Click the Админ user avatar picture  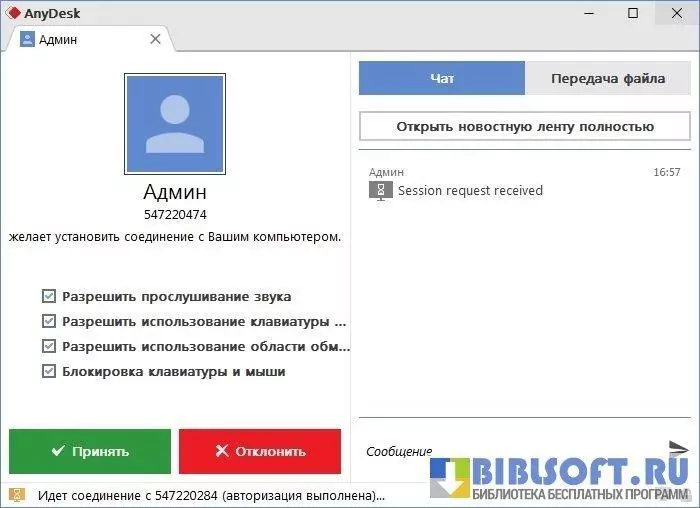[x=175, y=124]
